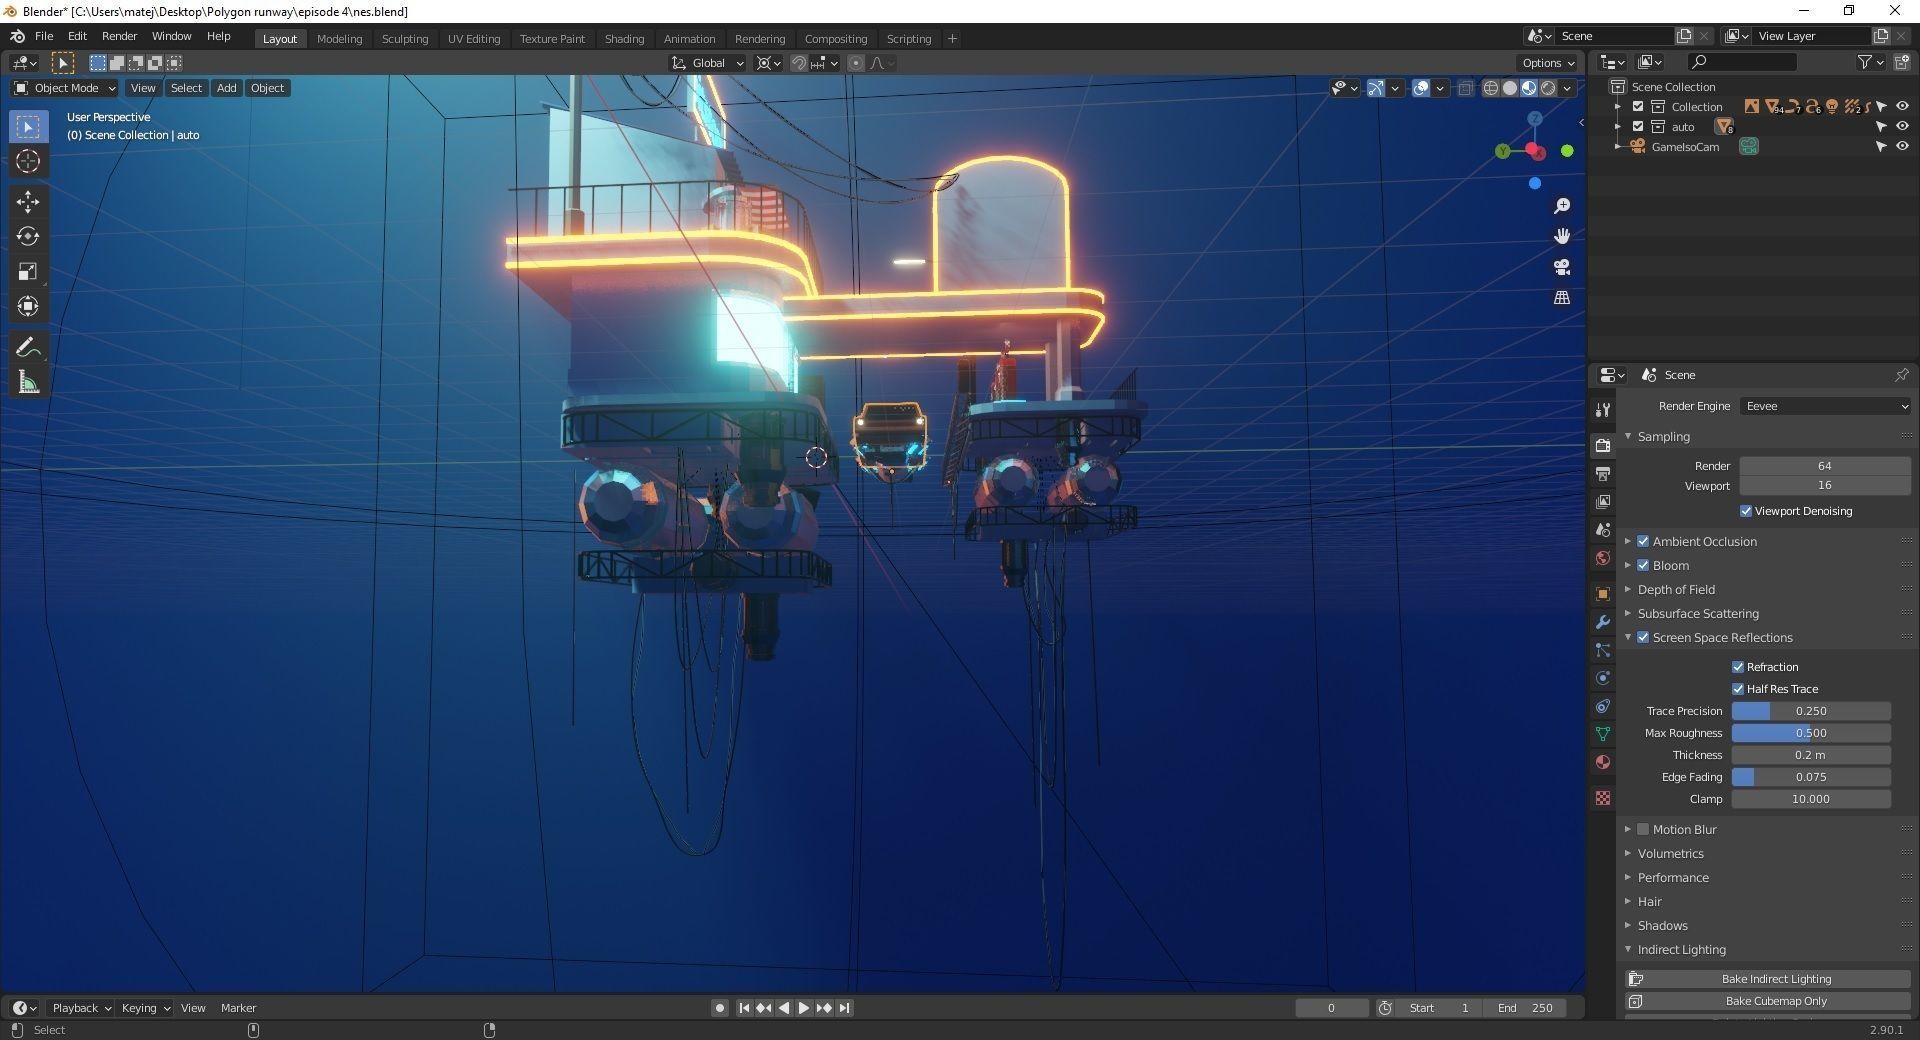1920x1040 pixels.
Task: Open the viewport Options dropdown
Action: [1548, 63]
